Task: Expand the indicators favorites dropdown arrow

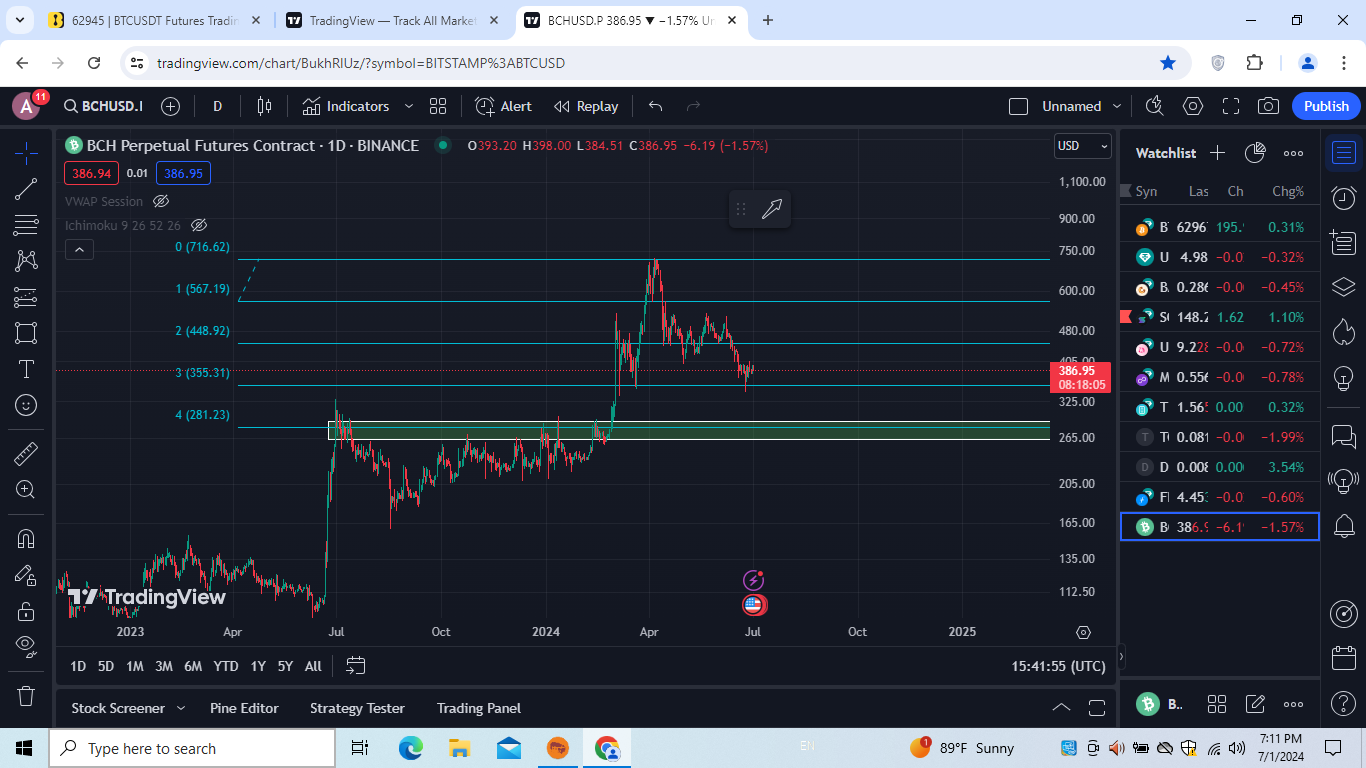Action: [408, 106]
